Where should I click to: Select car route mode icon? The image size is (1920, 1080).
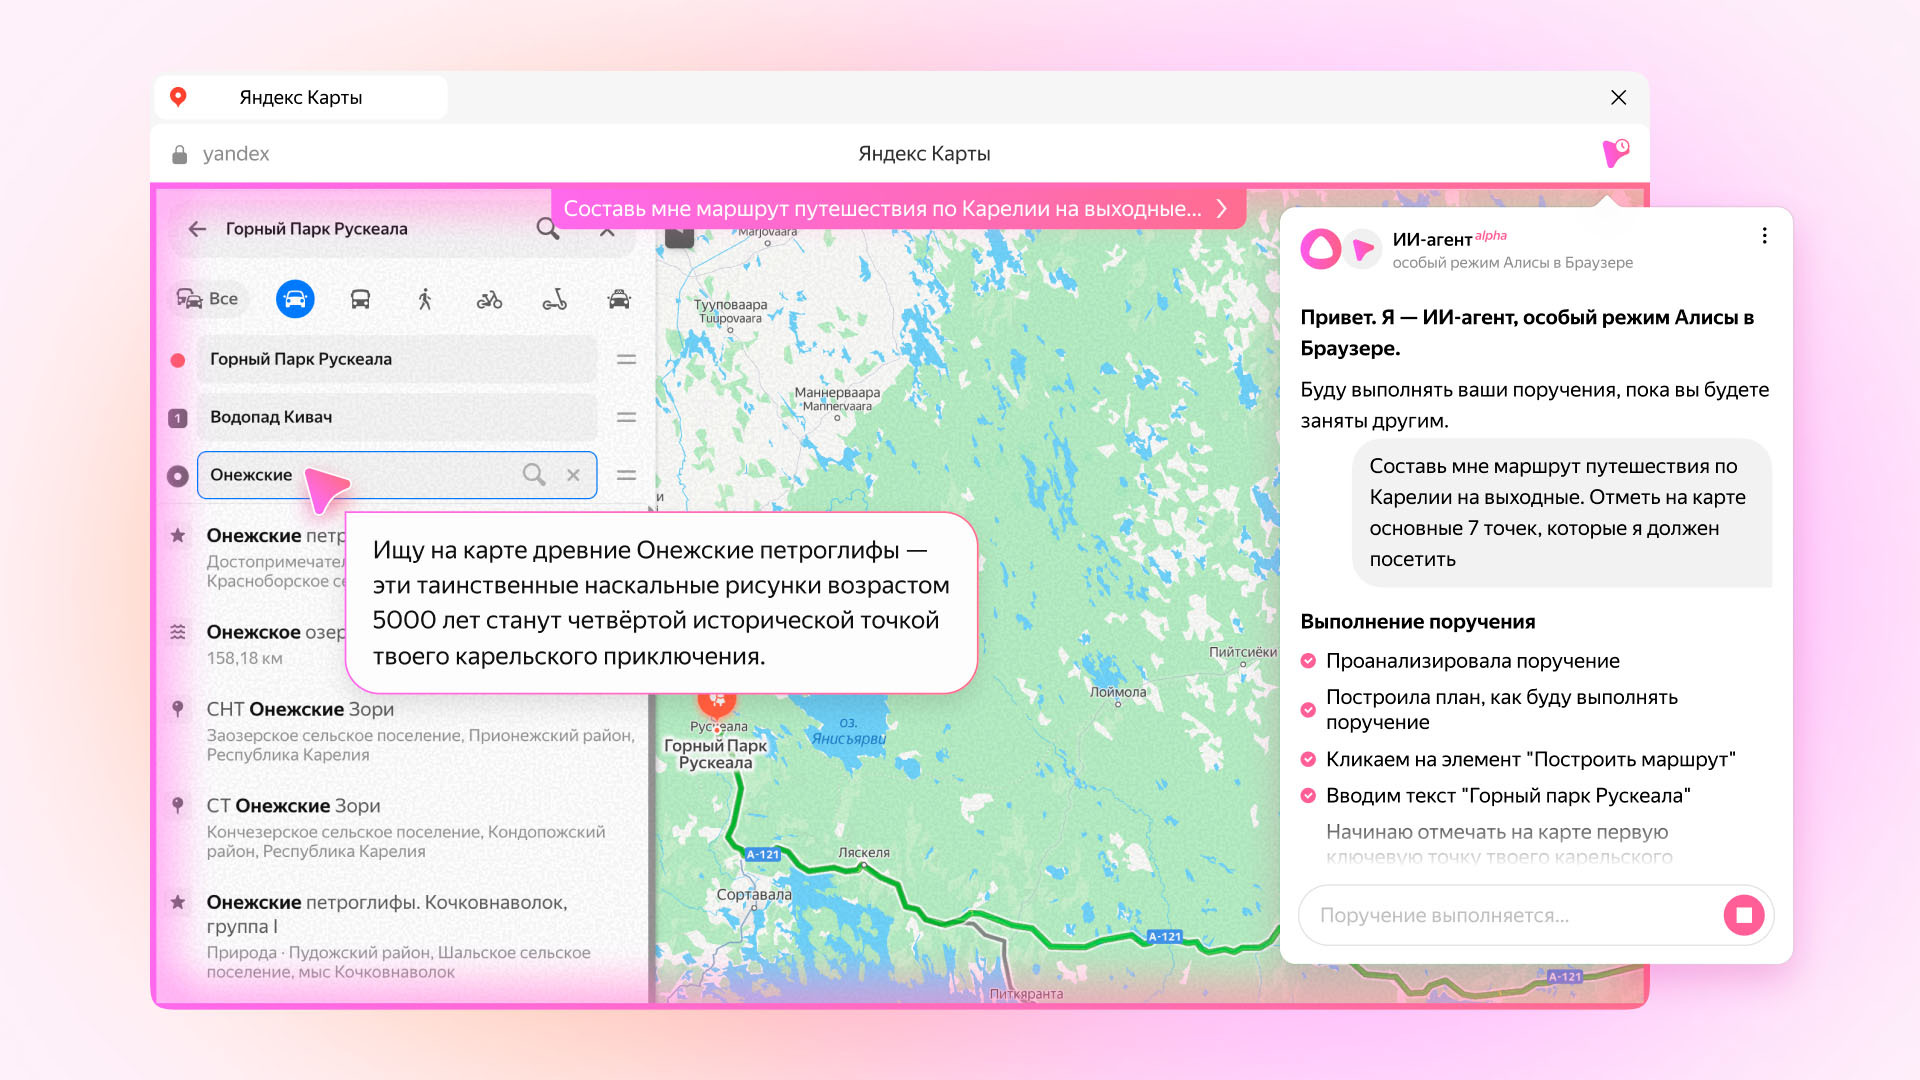[x=295, y=299]
